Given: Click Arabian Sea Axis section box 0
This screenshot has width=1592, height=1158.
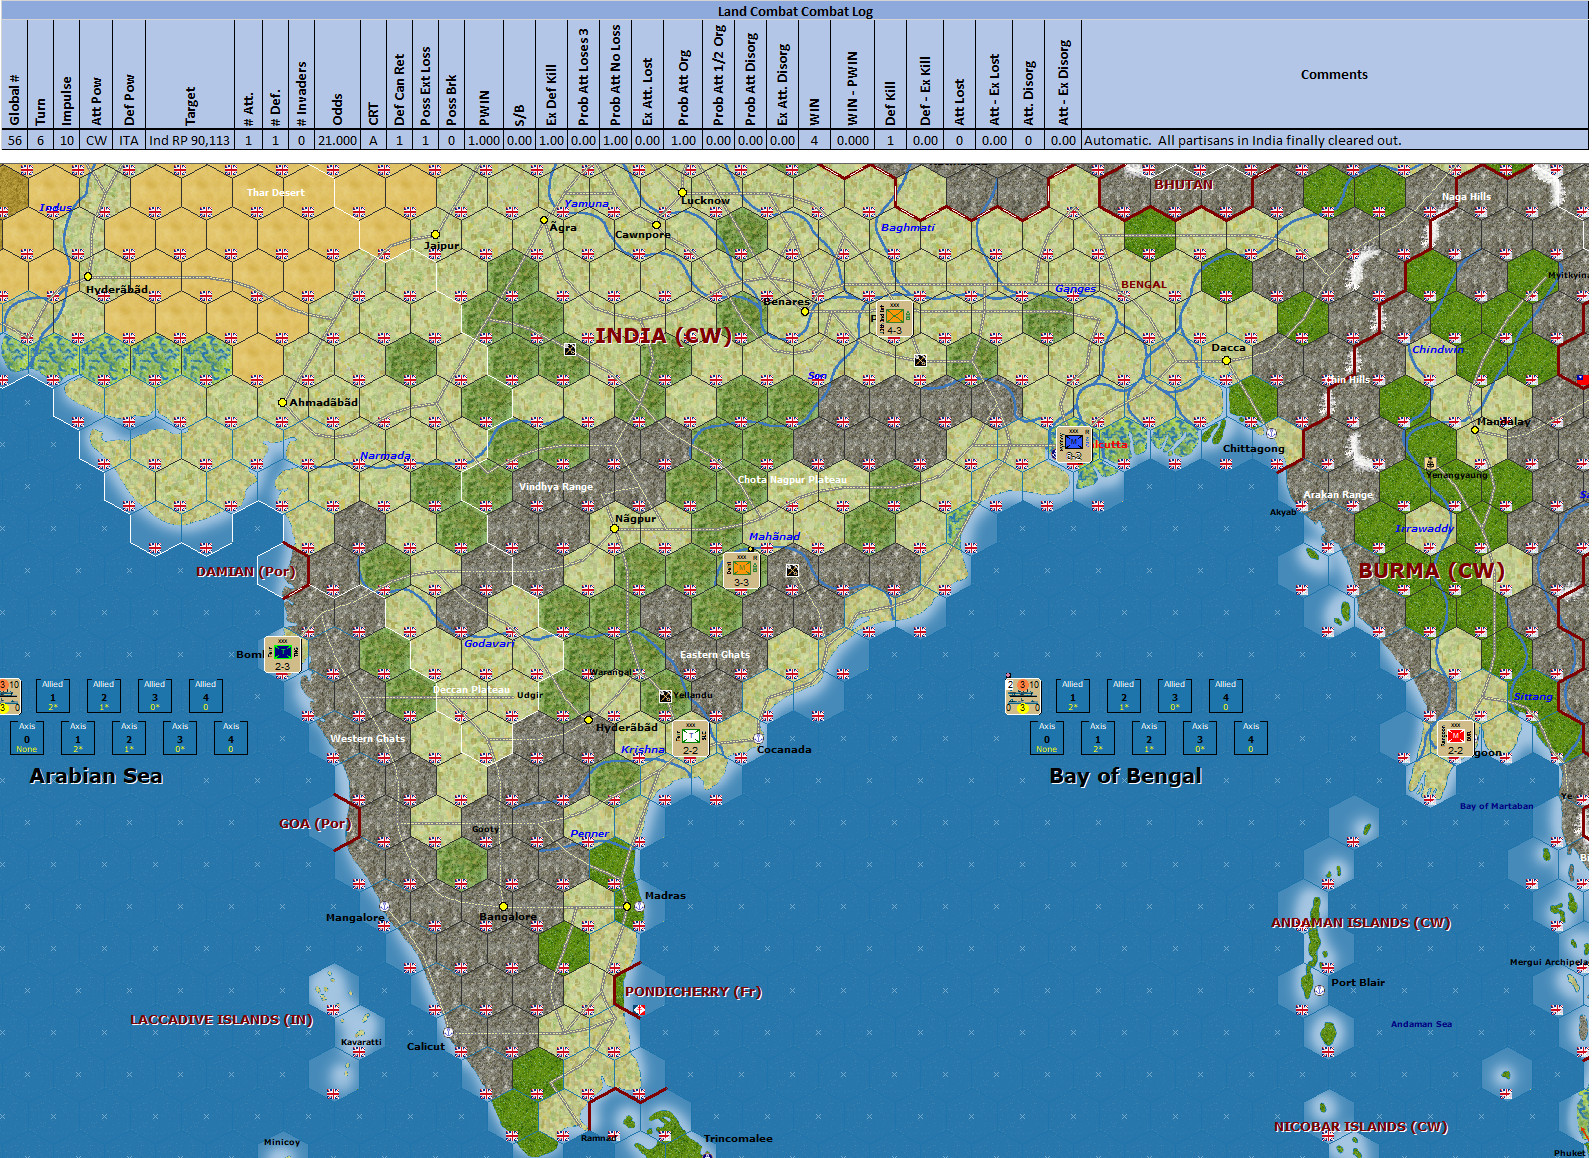Looking at the screenshot, I should pos(27,738).
